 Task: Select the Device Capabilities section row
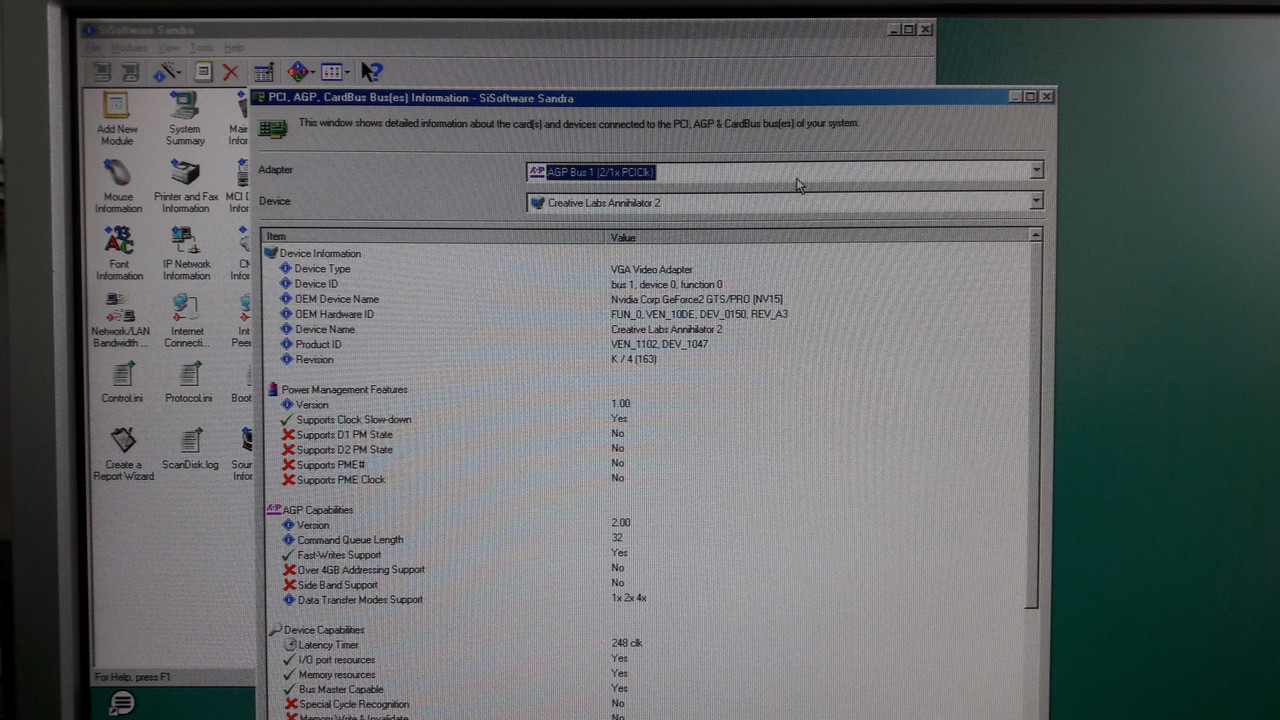[644, 630]
